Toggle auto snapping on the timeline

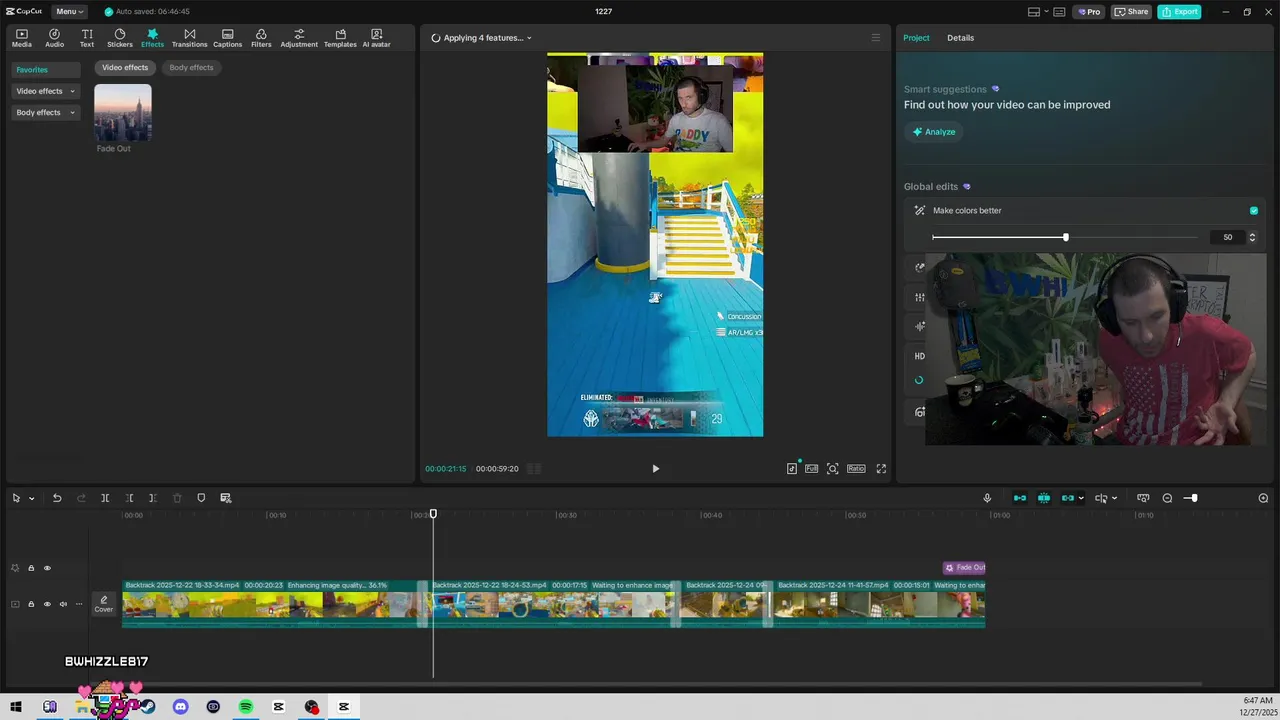1044,498
